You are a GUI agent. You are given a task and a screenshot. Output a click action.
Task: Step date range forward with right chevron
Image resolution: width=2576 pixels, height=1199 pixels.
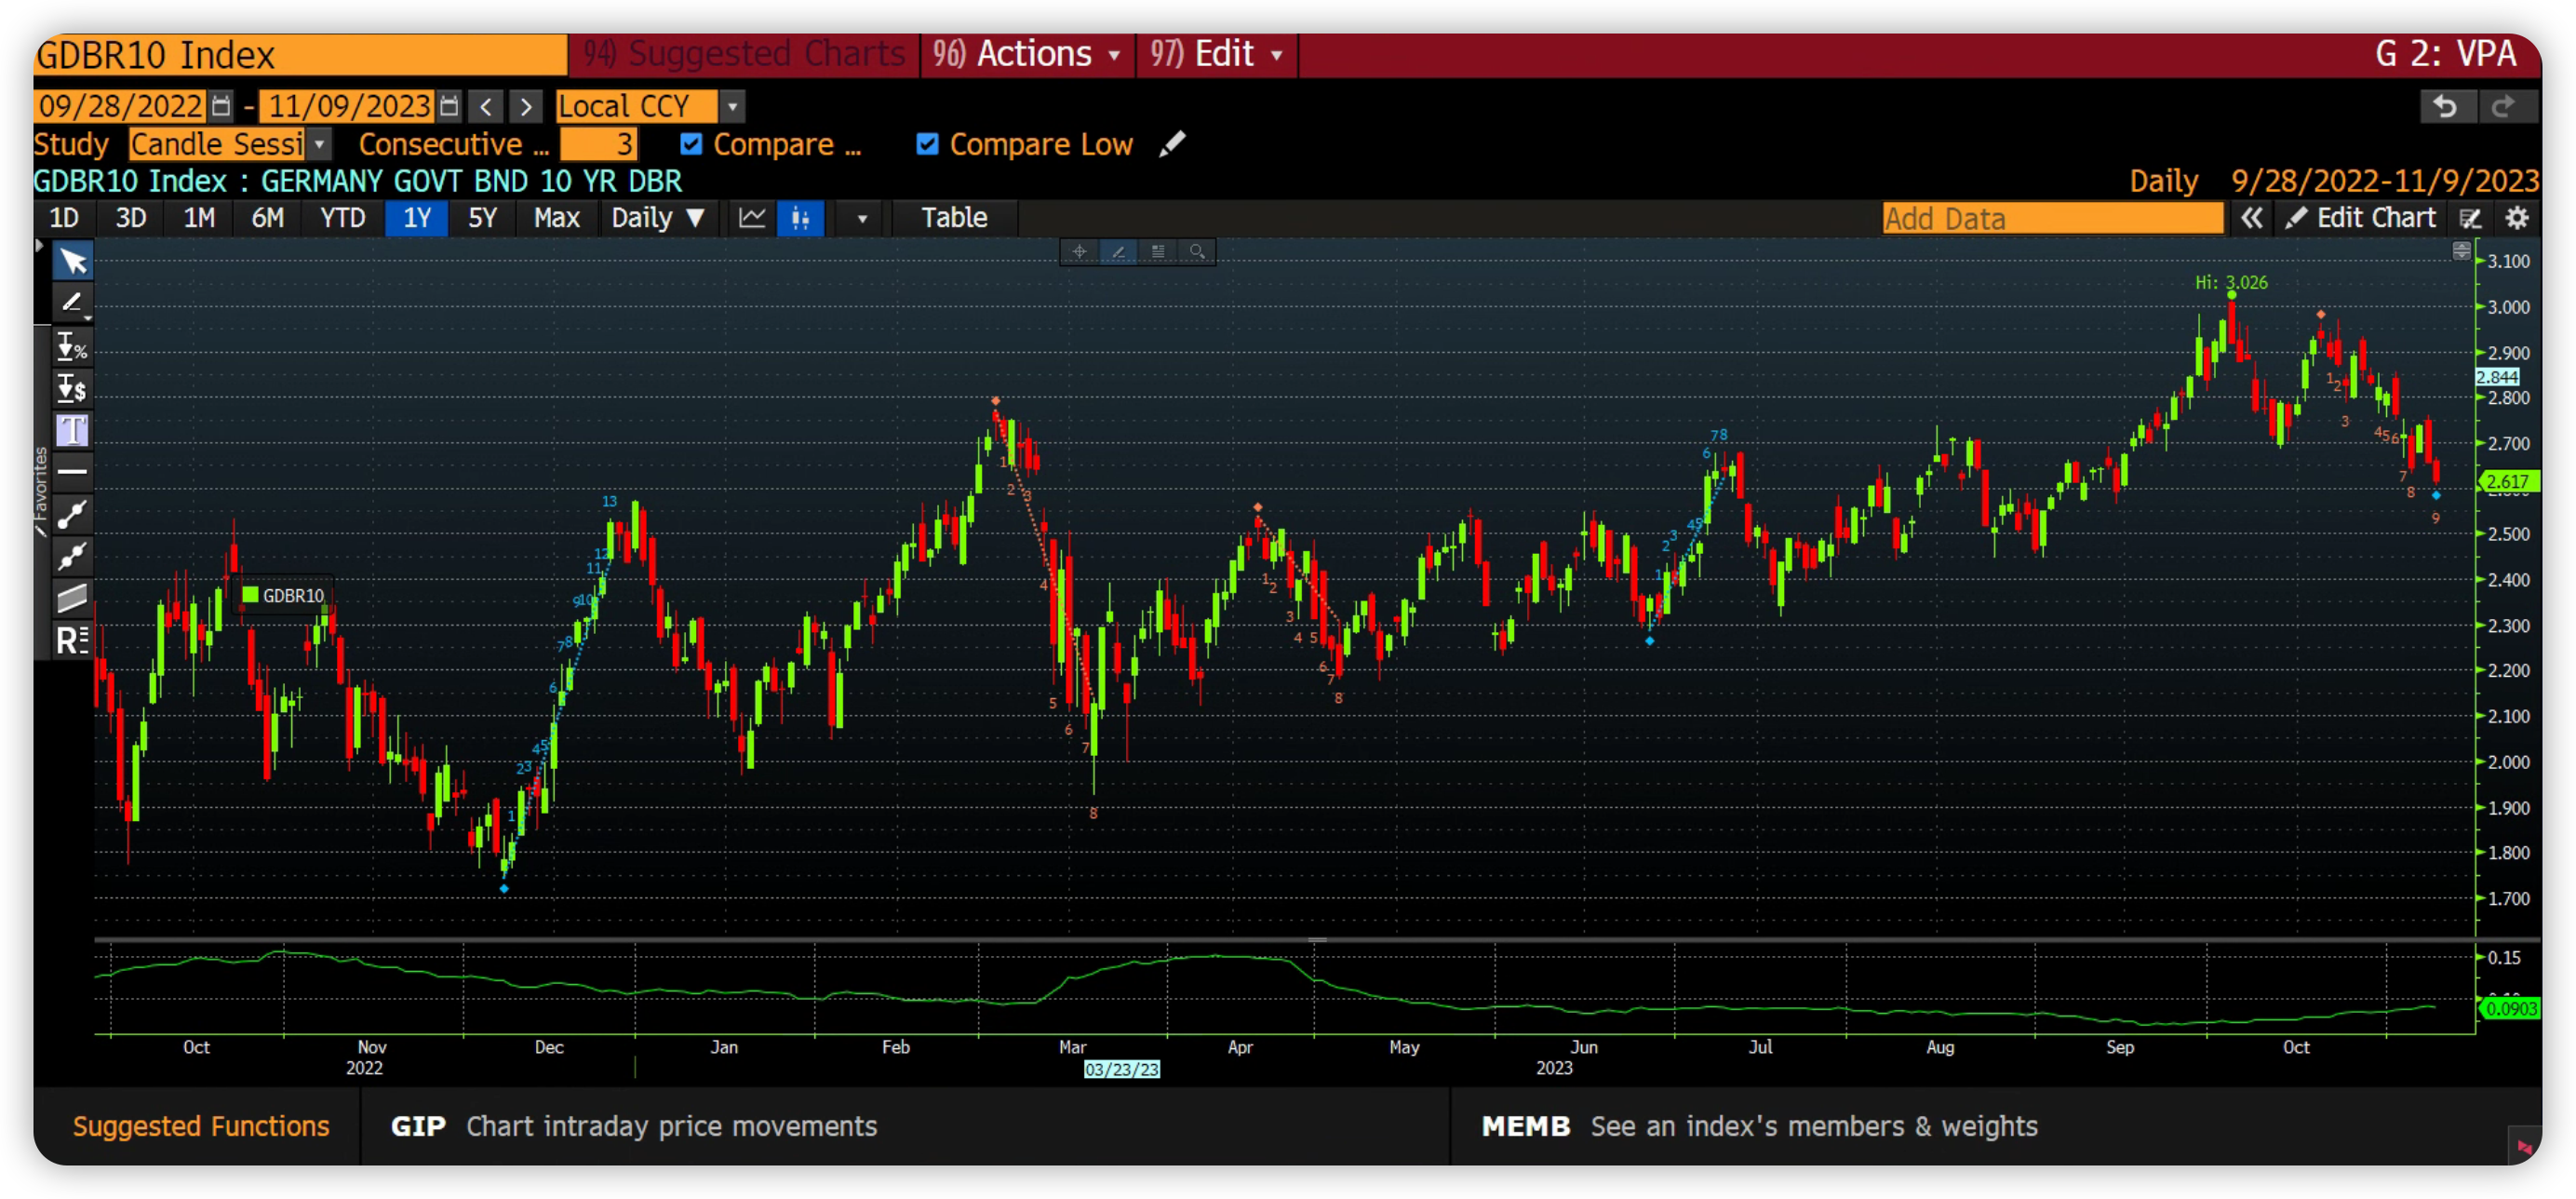tap(526, 106)
